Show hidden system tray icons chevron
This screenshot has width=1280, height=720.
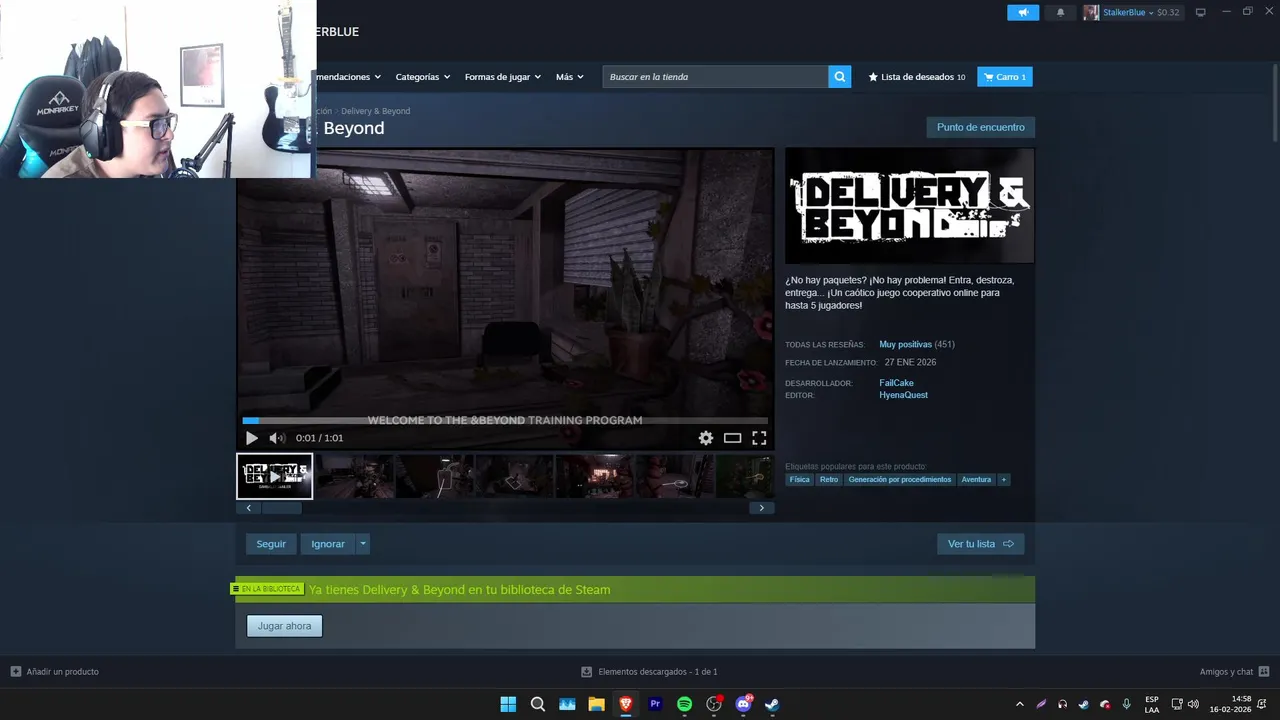(x=1019, y=704)
